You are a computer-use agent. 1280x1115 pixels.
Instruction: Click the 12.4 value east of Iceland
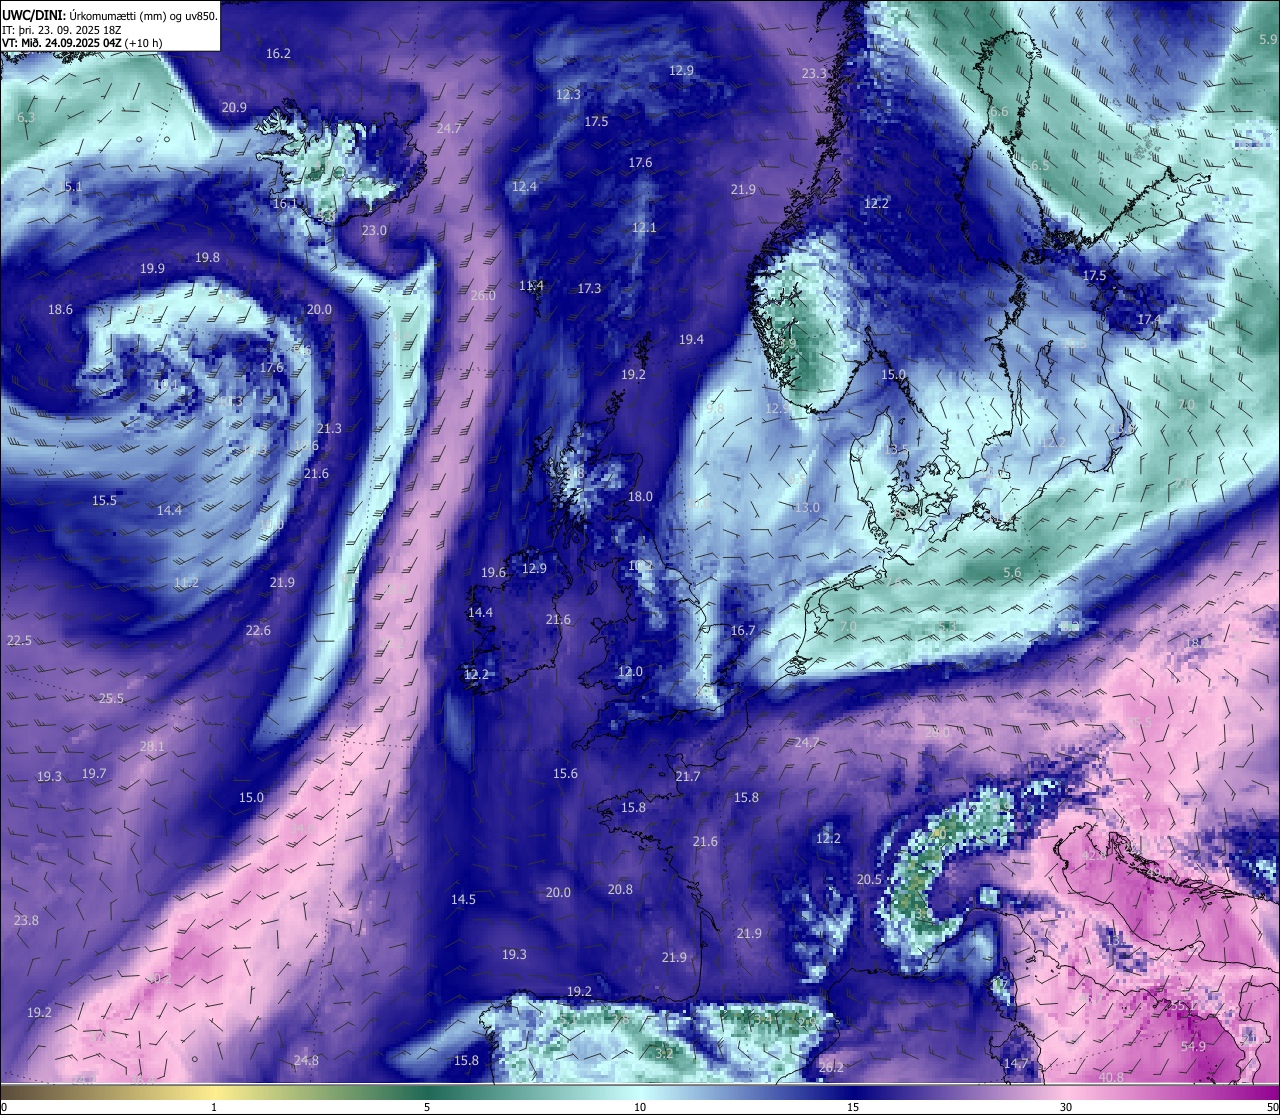tap(524, 186)
